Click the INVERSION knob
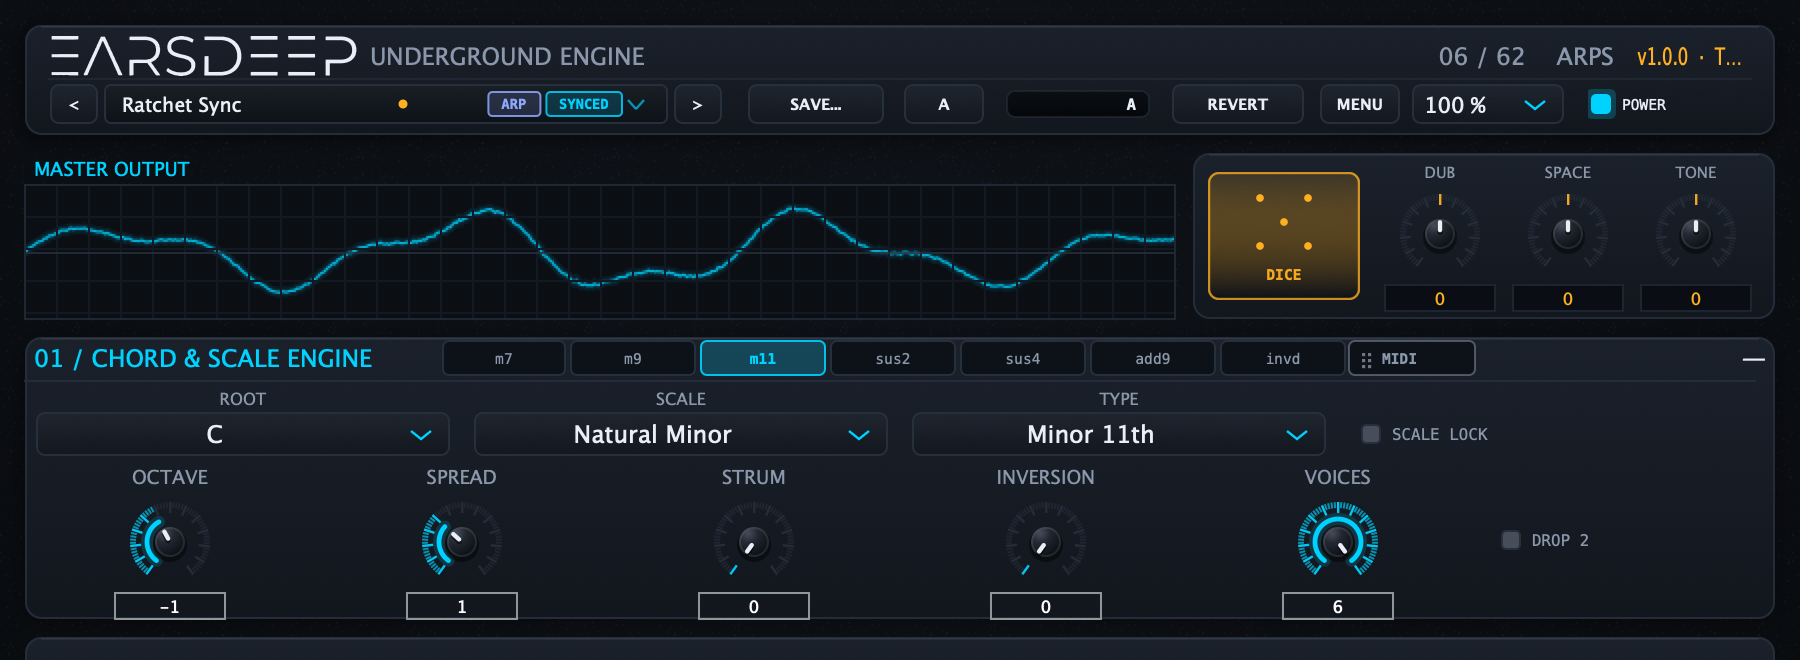Image resolution: width=1800 pixels, height=660 pixels. 1046,541
